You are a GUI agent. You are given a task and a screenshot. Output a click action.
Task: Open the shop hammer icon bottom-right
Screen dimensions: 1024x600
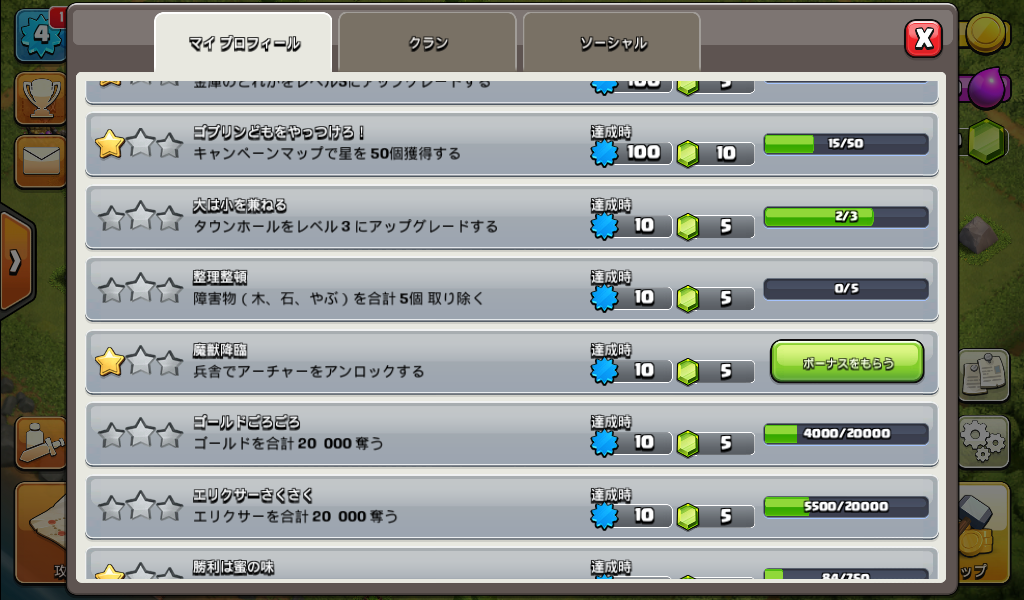(985, 532)
